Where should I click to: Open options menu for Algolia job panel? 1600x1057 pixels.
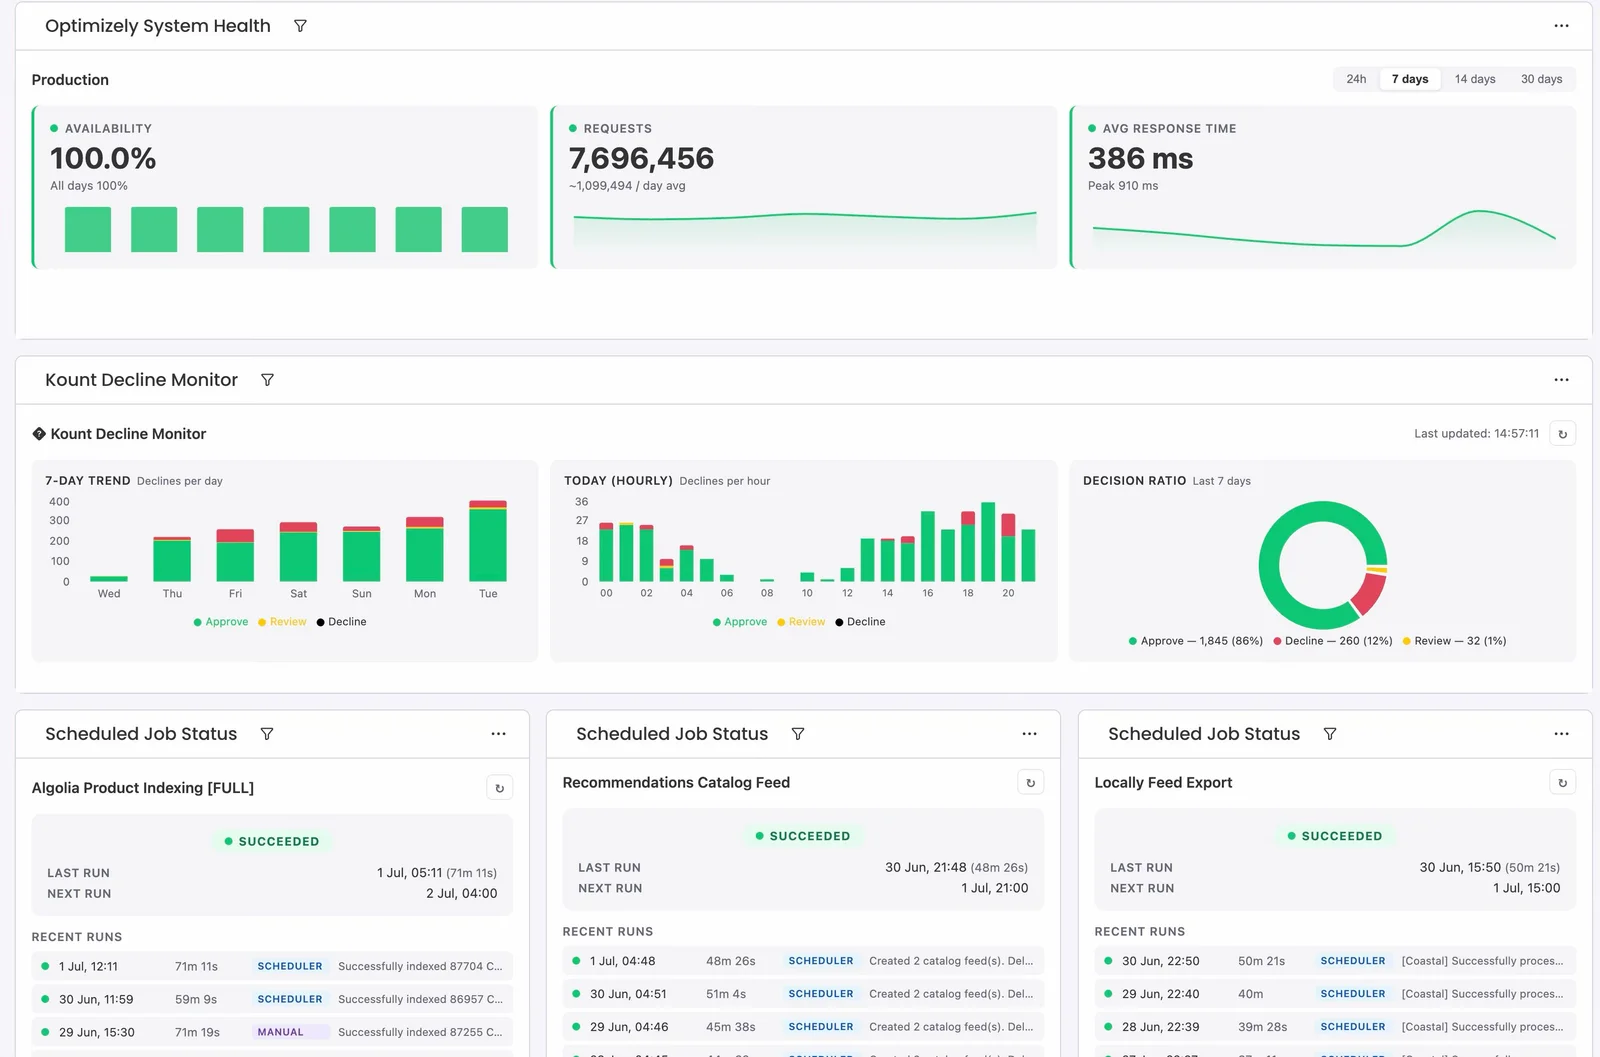[x=498, y=734]
